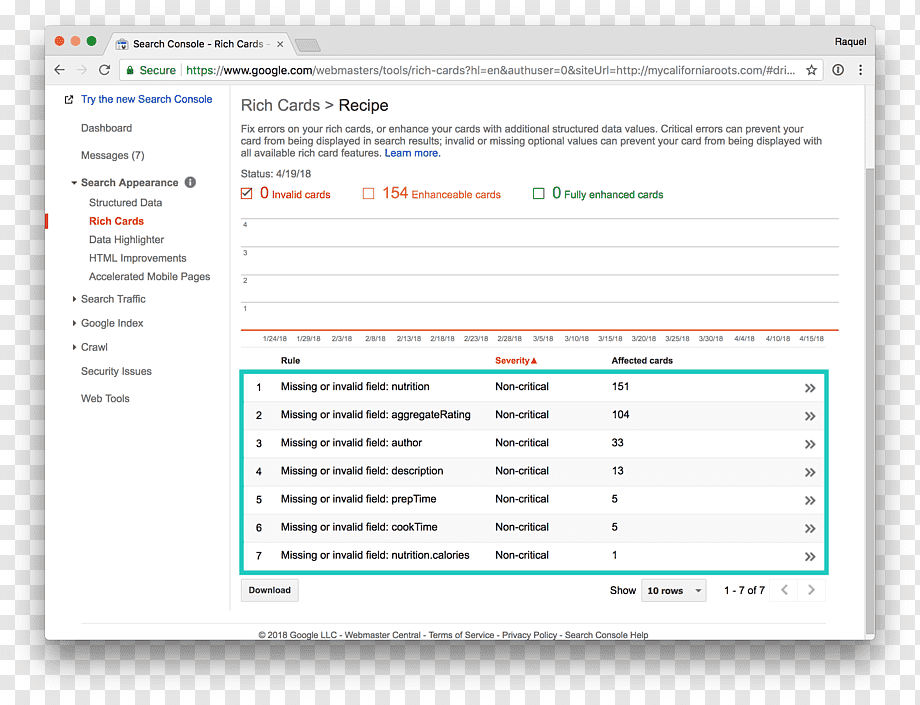This screenshot has height=705, width=920.
Task: Select Data Highlighter in the sidebar
Action: click(126, 239)
